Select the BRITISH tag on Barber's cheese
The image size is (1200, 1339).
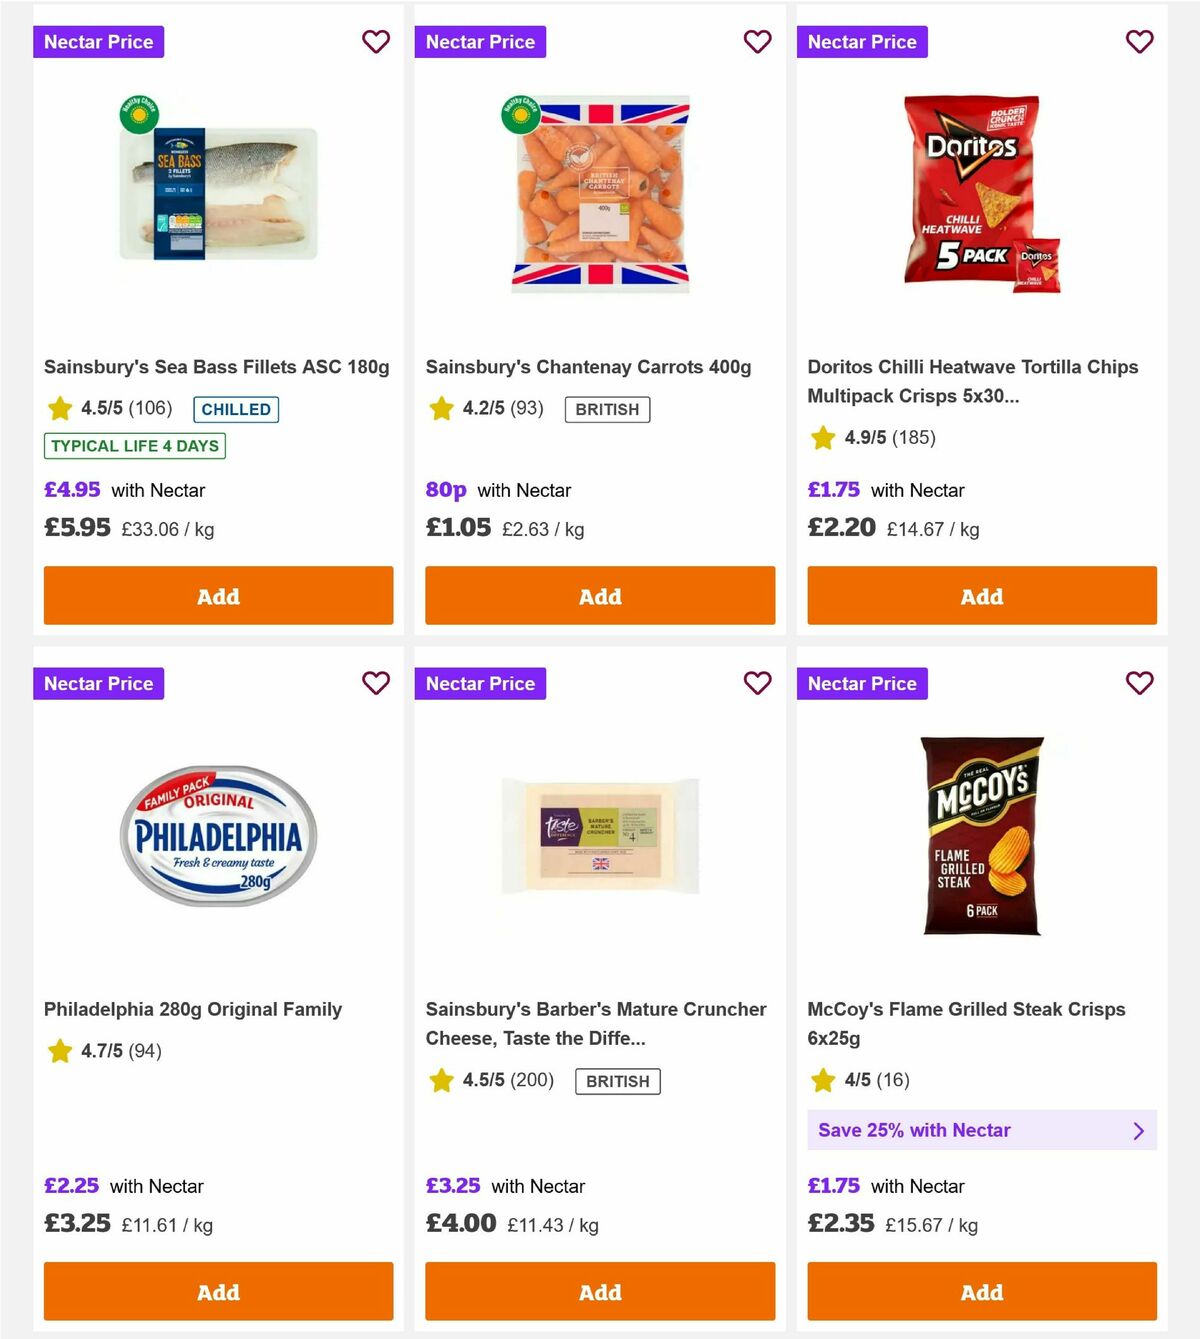(617, 1081)
